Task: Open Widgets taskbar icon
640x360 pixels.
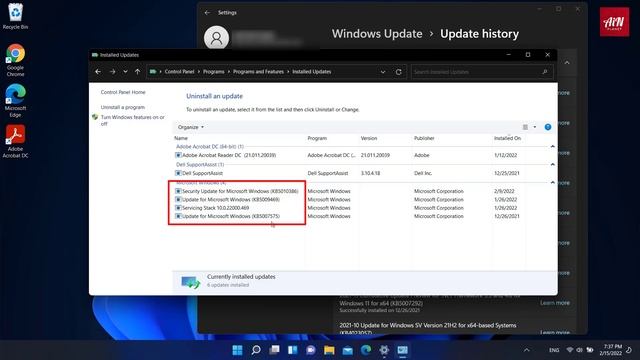Action: click(x=293, y=350)
